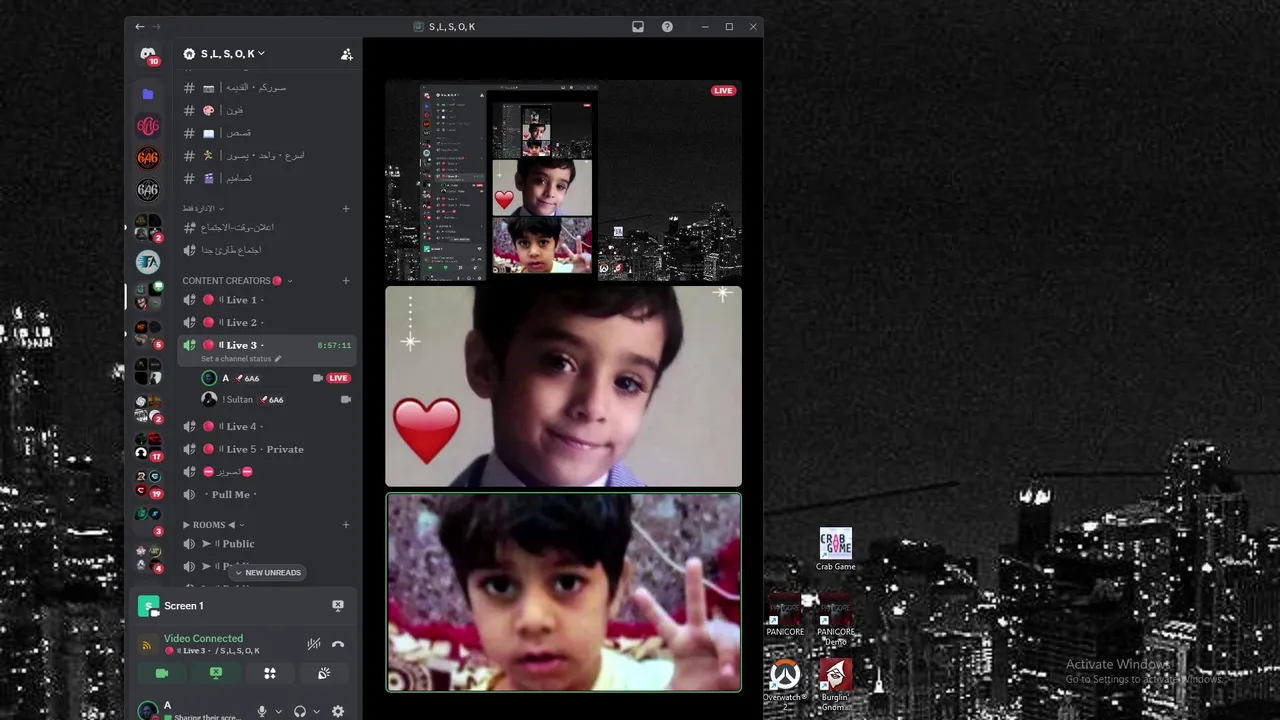The width and height of the screenshot is (1280, 720).
Task: Toggle the camera button in voice panel
Action: [162, 673]
